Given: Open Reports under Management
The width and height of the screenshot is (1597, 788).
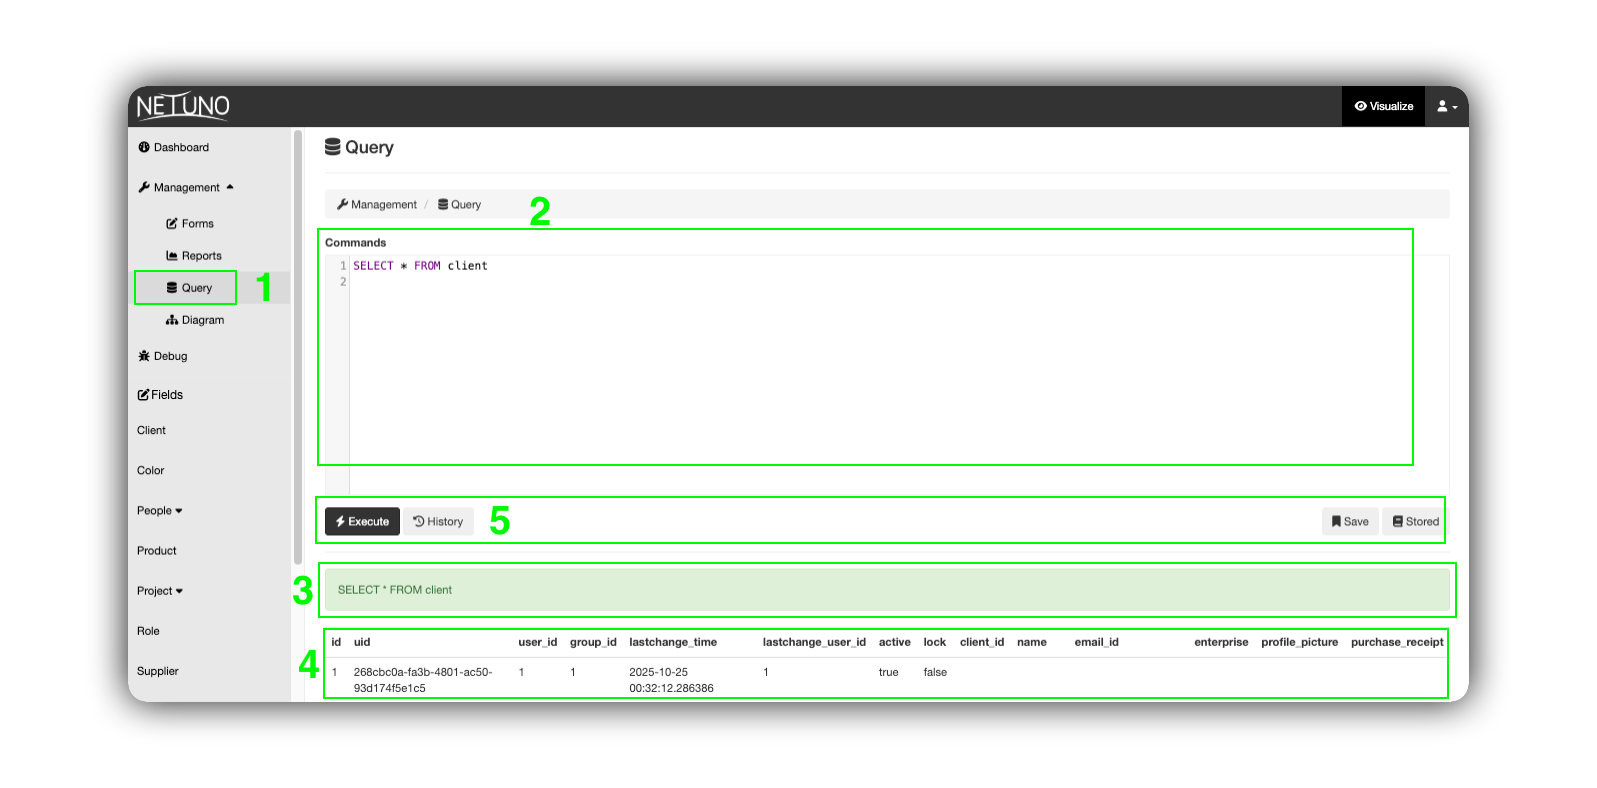Looking at the screenshot, I should (194, 256).
